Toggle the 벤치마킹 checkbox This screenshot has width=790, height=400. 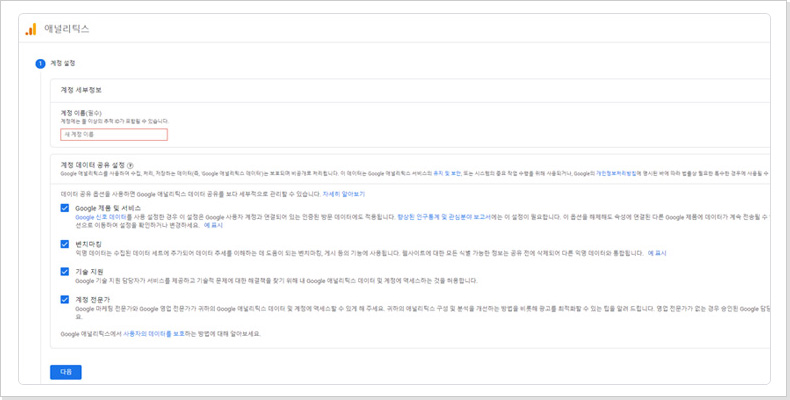tap(64, 244)
